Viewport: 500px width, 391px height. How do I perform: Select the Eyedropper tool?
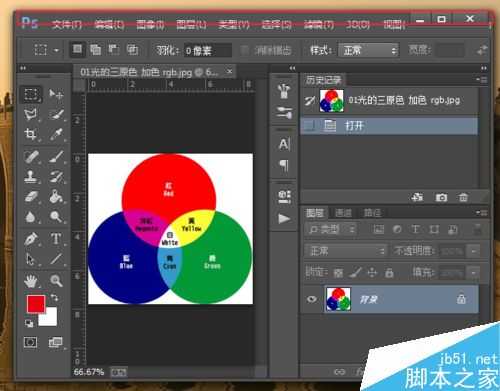[56, 134]
